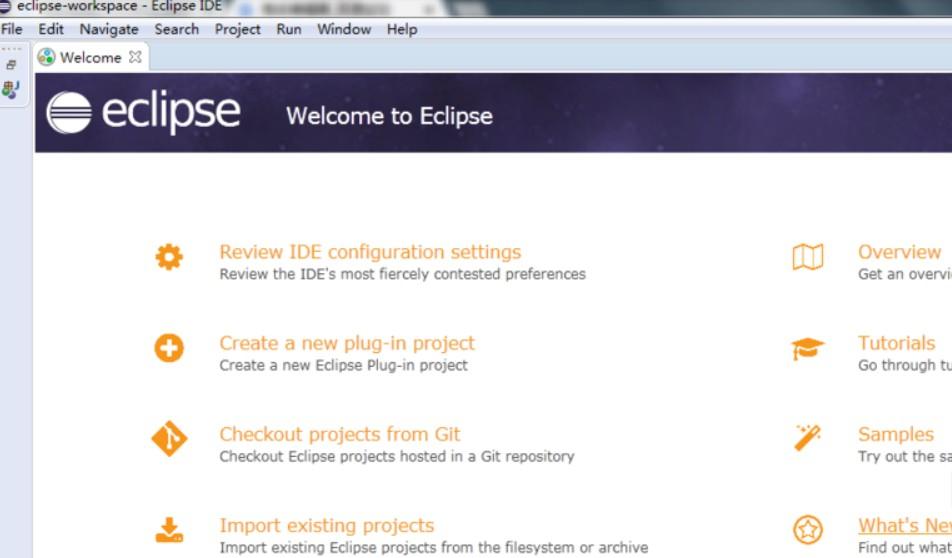Click the gear icon for IDE configuration
Screen dimensions: 952x558
tap(169, 257)
